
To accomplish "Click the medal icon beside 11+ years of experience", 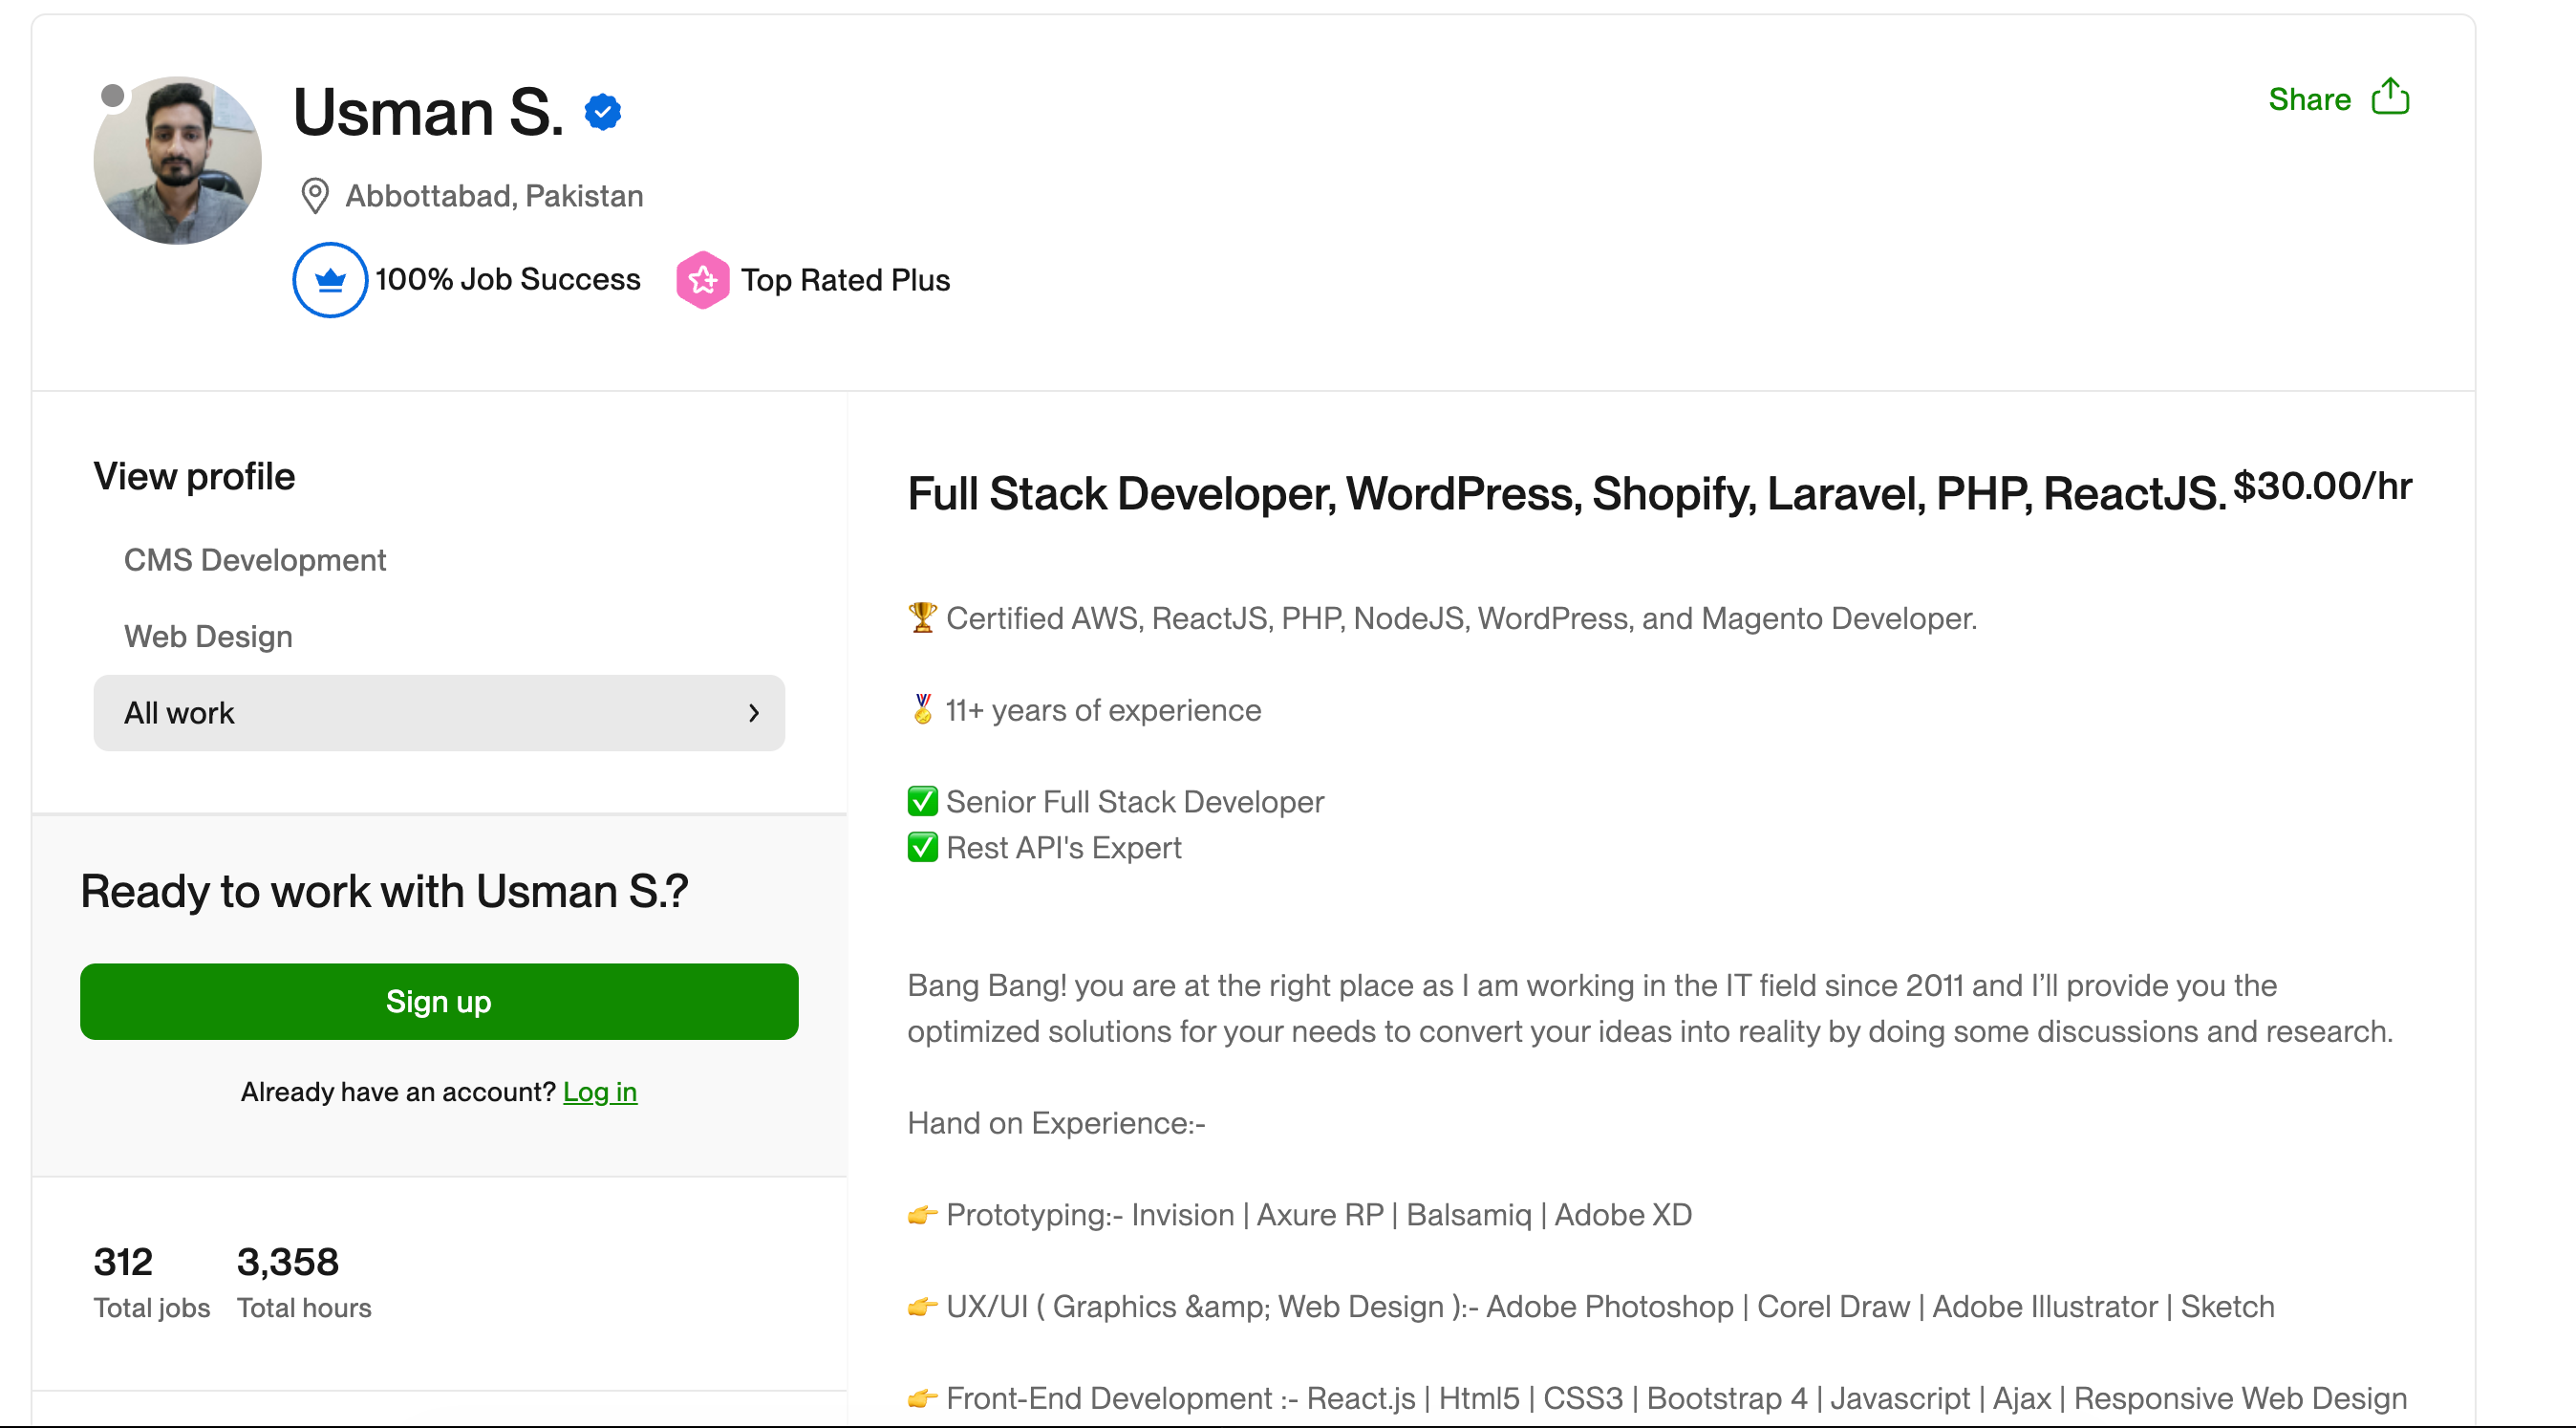I will coord(922,710).
